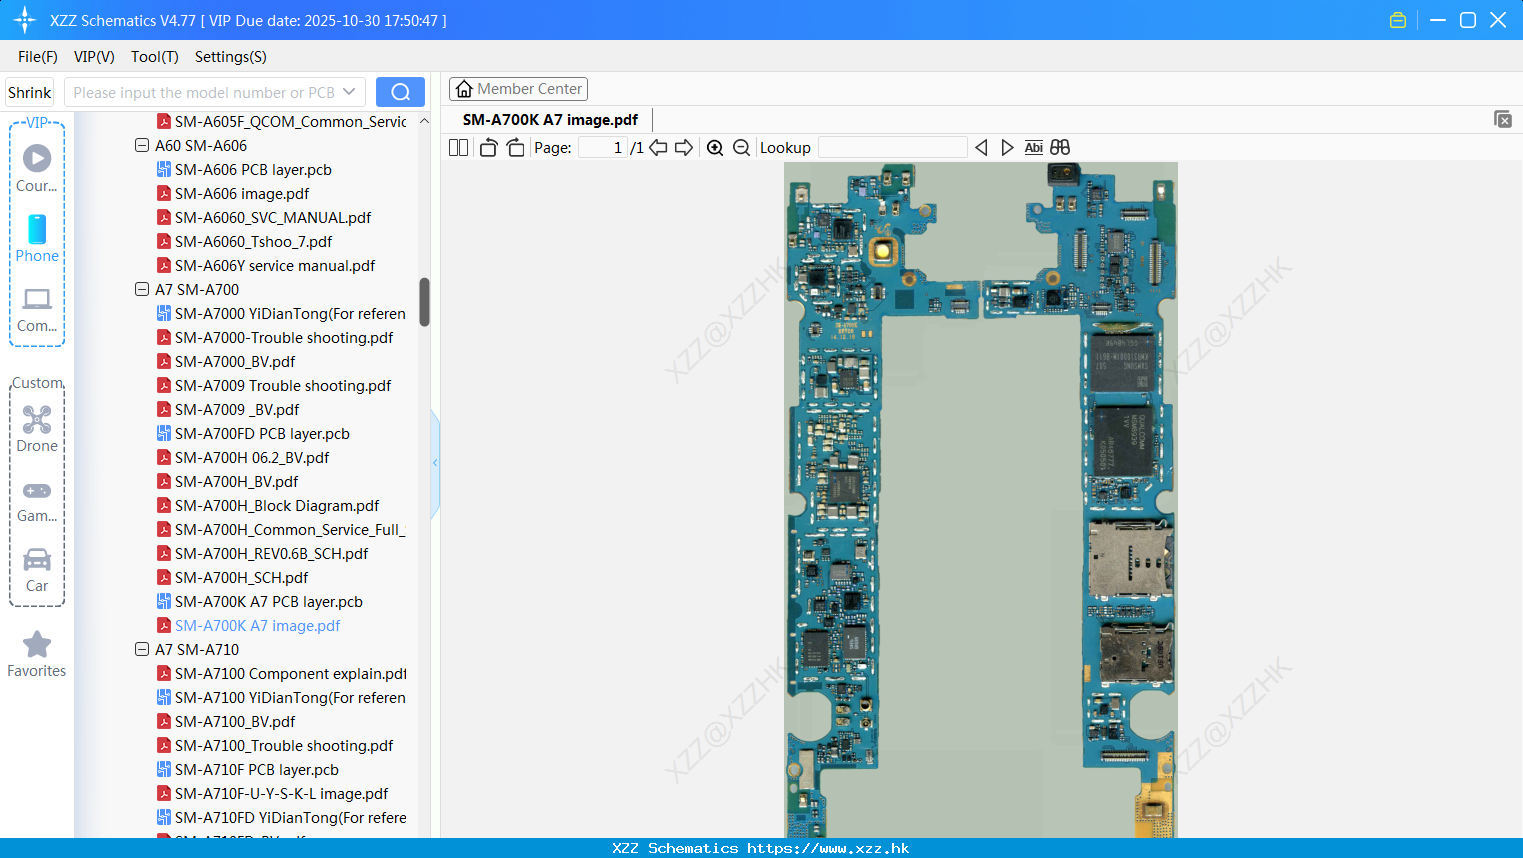Open SM-A700H_REV0.6B_SCH.pdf

(x=271, y=554)
